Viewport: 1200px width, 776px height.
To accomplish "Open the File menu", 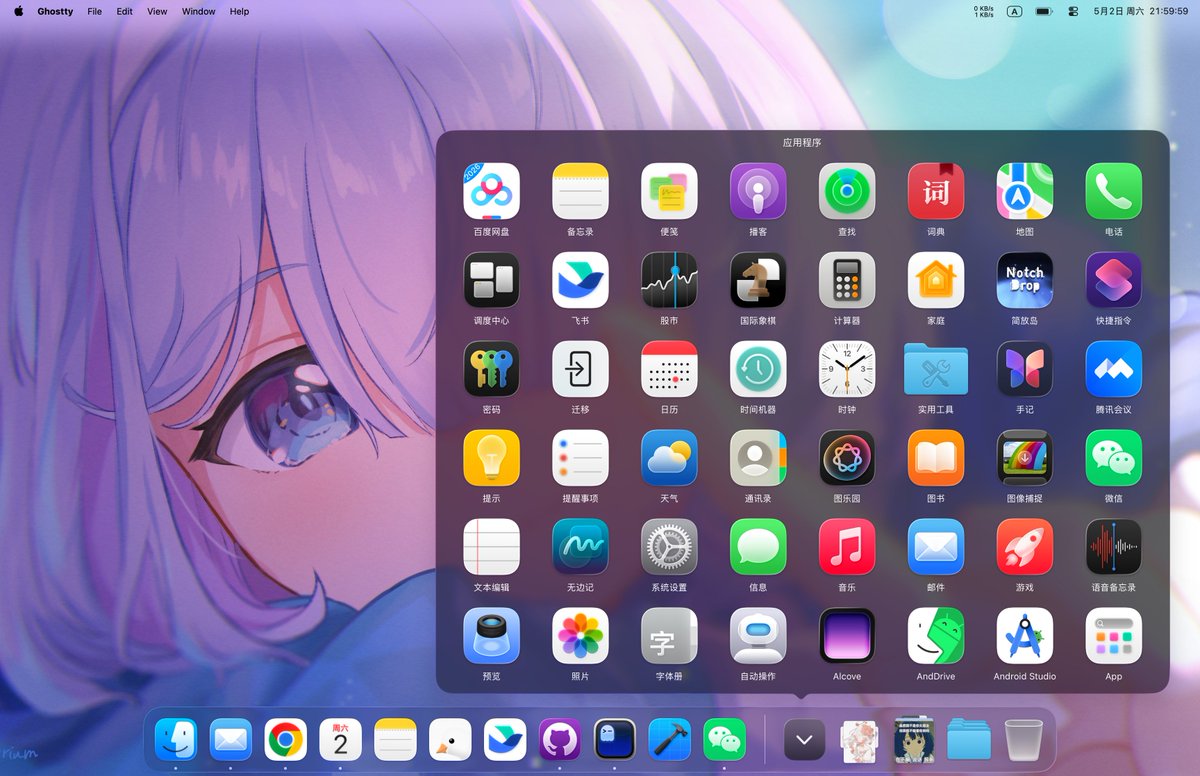I will coord(94,11).
